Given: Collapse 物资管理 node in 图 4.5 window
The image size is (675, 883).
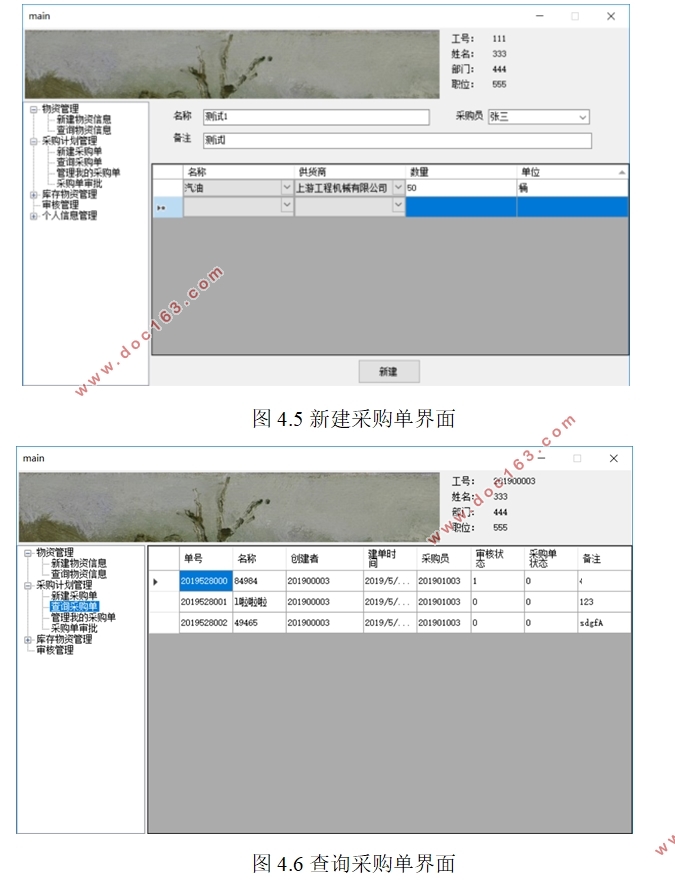Looking at the screenshot, I should 33,109.
